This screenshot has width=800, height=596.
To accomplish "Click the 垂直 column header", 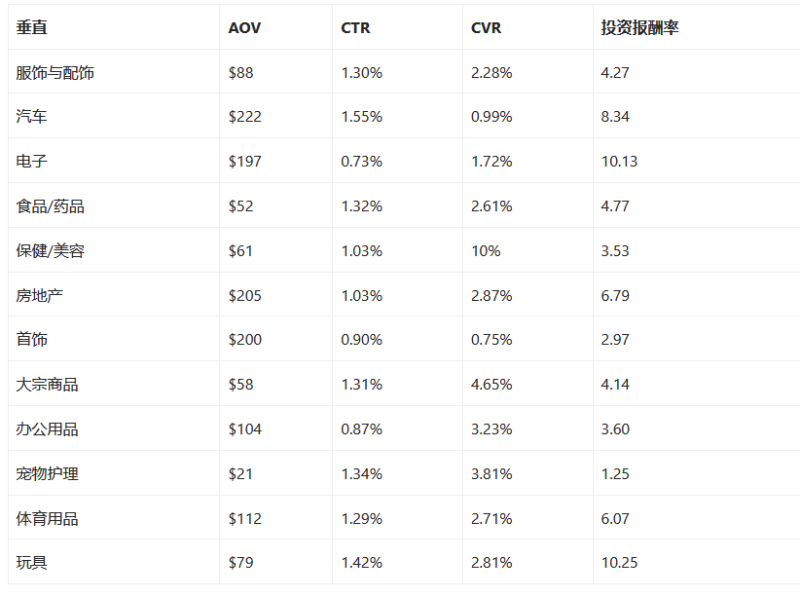I will pyautogui.click(x=32, y=28).
